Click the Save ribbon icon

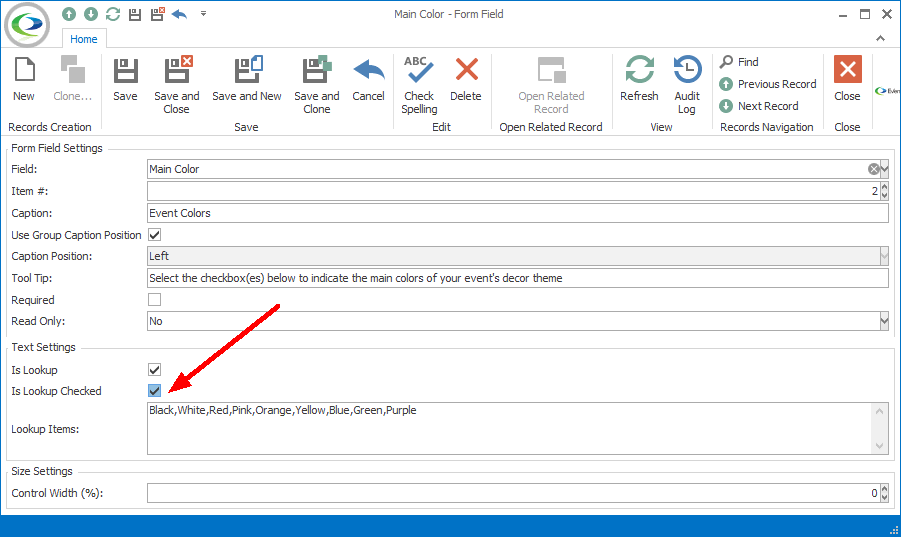pos(125,71)
